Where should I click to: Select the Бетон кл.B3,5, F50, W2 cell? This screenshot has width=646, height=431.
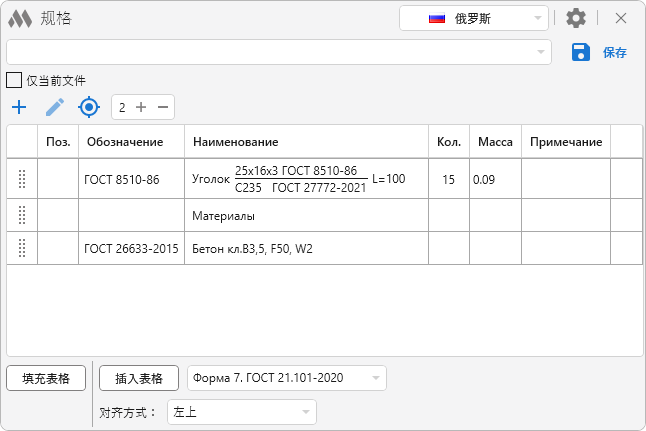[x=306, y=248]
